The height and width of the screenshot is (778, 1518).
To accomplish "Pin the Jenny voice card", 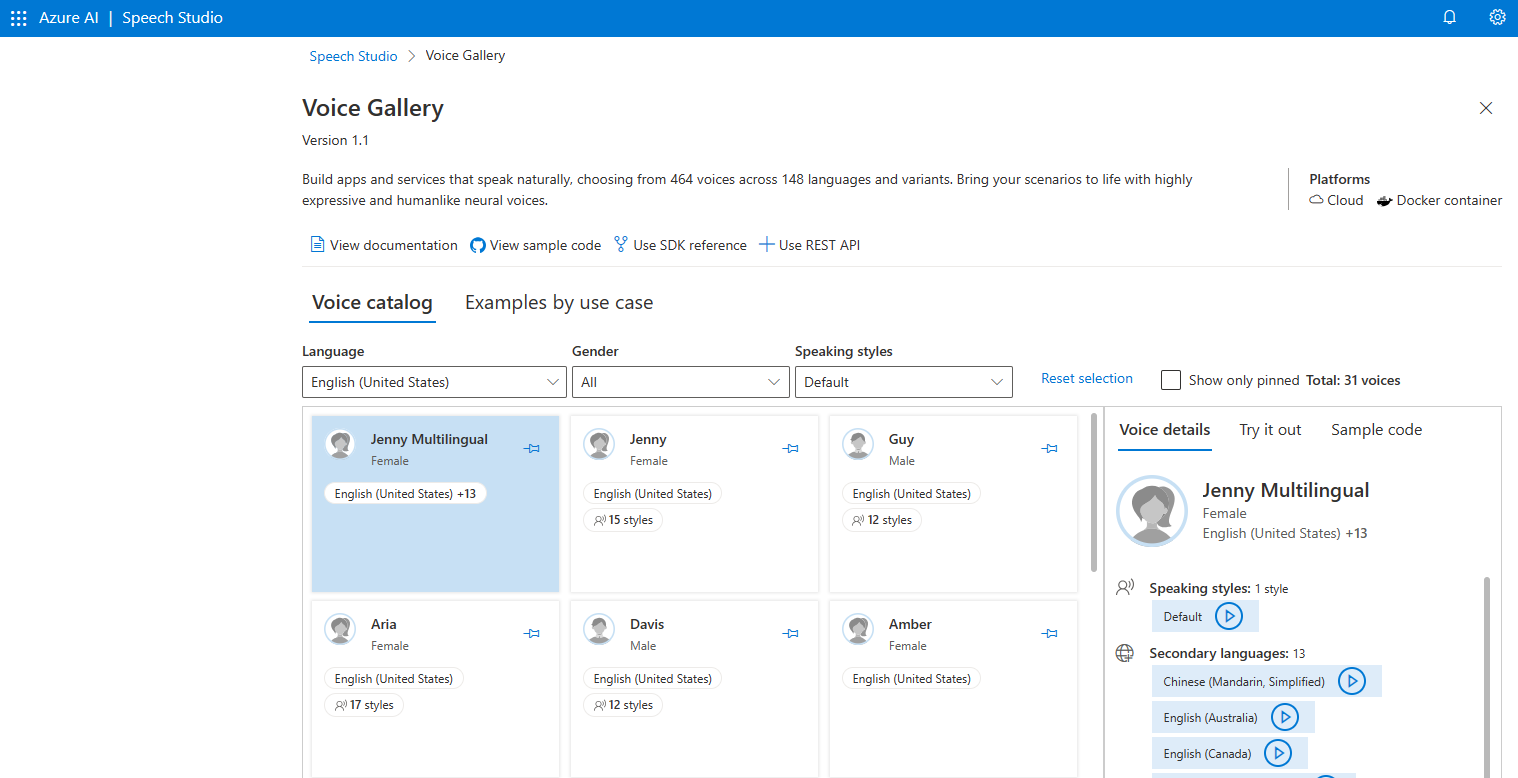I will click(791, 449).
